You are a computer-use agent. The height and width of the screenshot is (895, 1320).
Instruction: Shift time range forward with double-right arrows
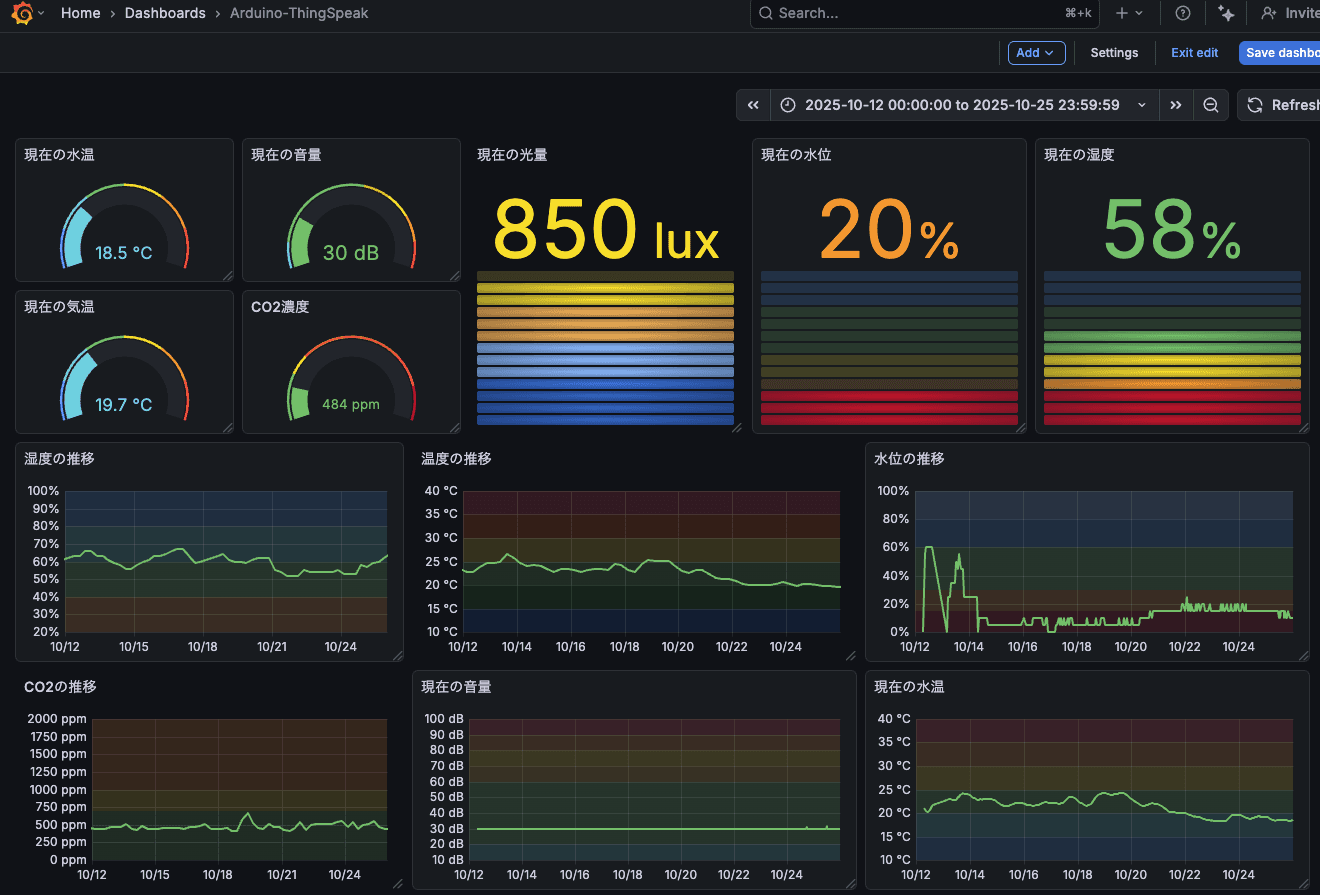pos(1176,105)
